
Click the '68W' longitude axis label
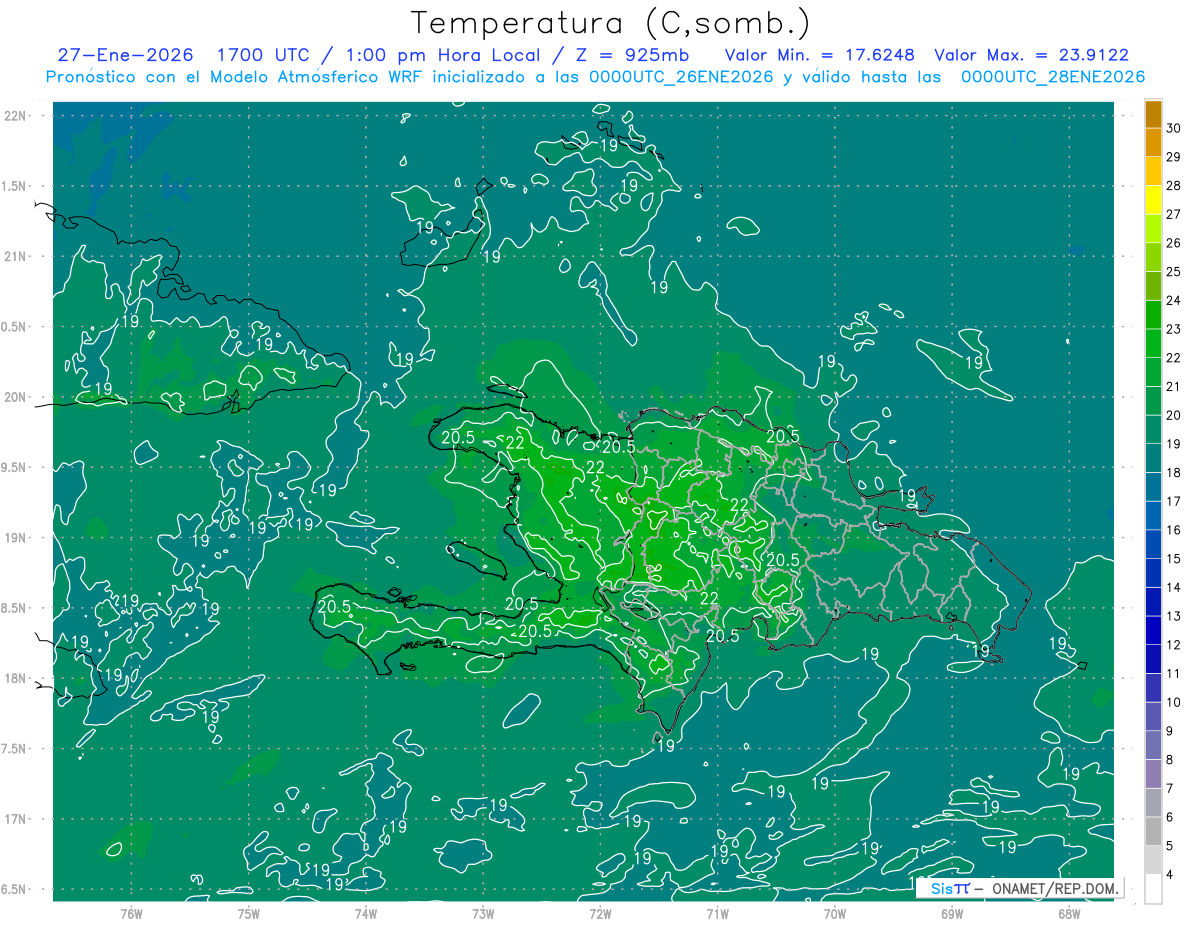(1069, 914)
